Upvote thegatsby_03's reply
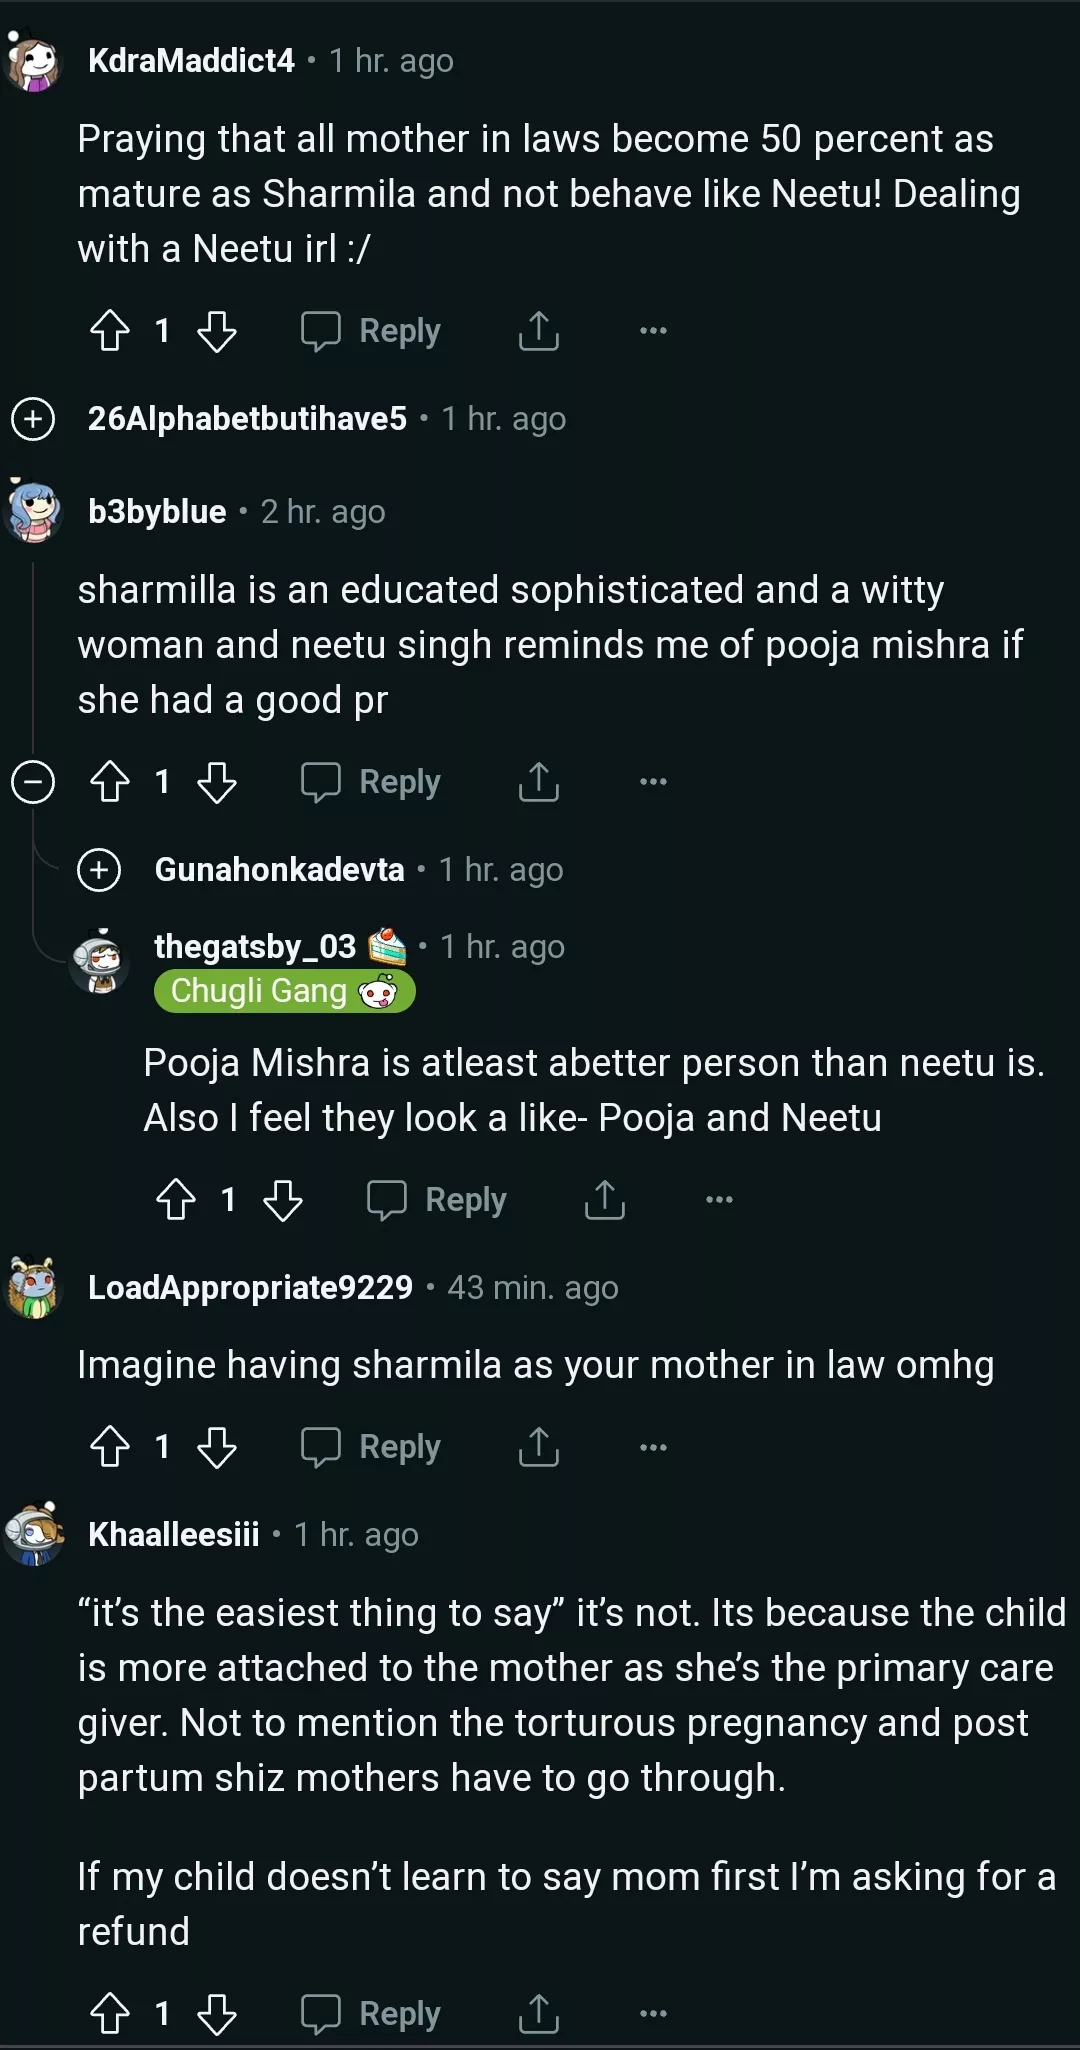 [176, 1200]
